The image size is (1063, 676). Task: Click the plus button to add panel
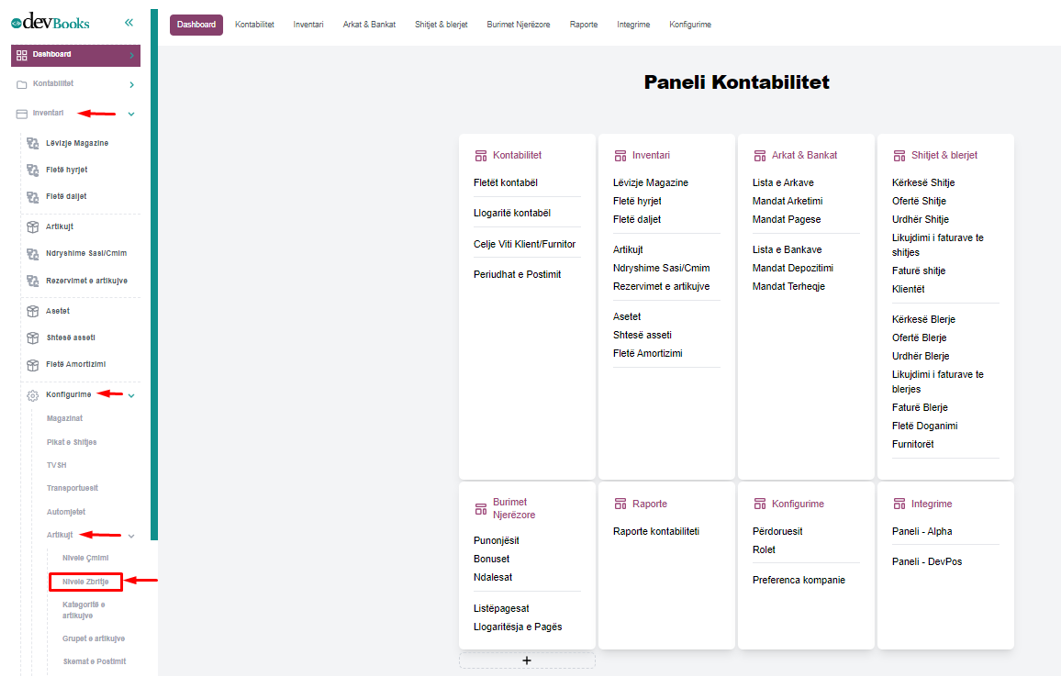[x=527, y=661]
